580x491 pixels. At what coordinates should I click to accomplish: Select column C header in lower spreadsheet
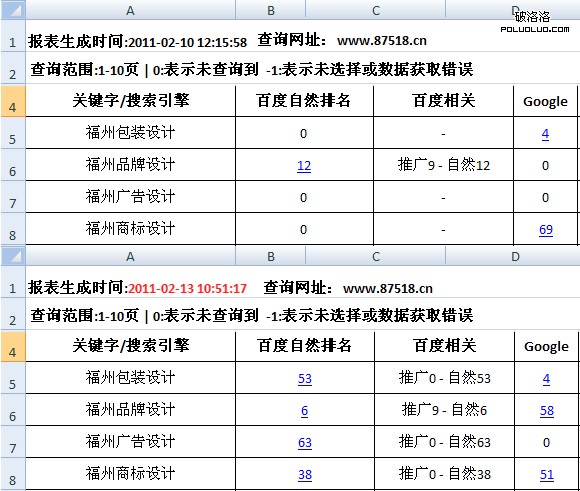(376, 256)
